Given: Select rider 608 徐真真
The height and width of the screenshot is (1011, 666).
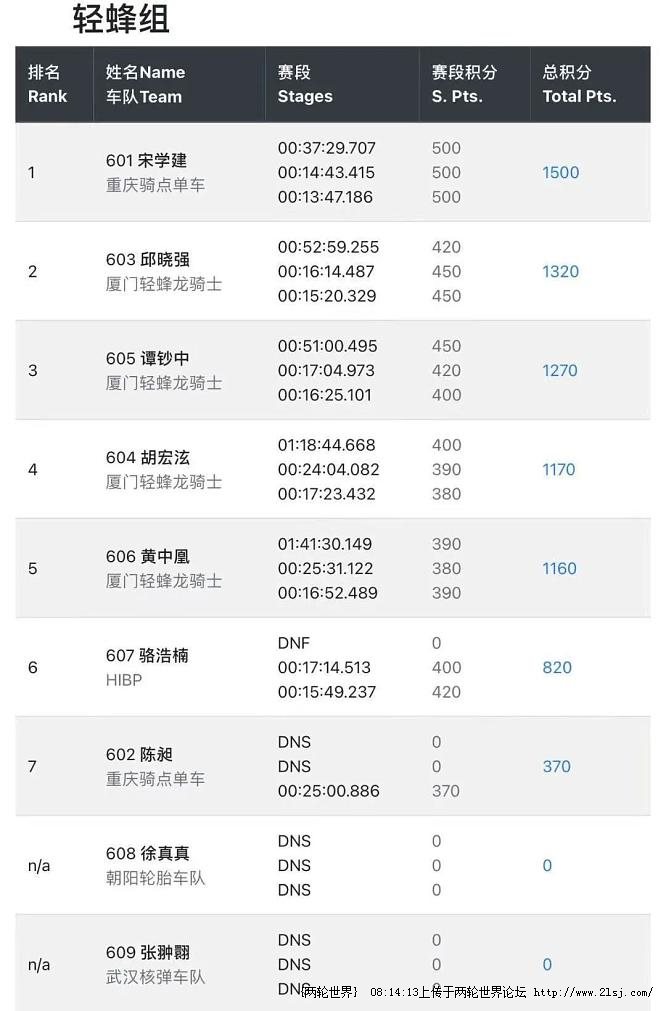Looking at the screenshot, I should [x=148, y=854].
